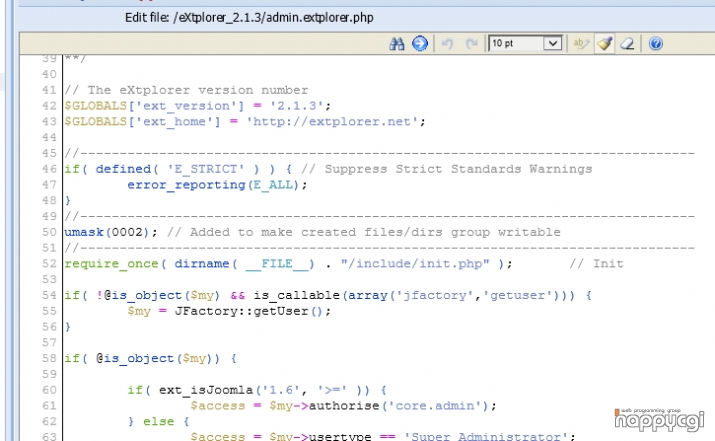This screenshot has width=715, height=441.
Task: Click is_callable on line 54
Action: (297, 295)
